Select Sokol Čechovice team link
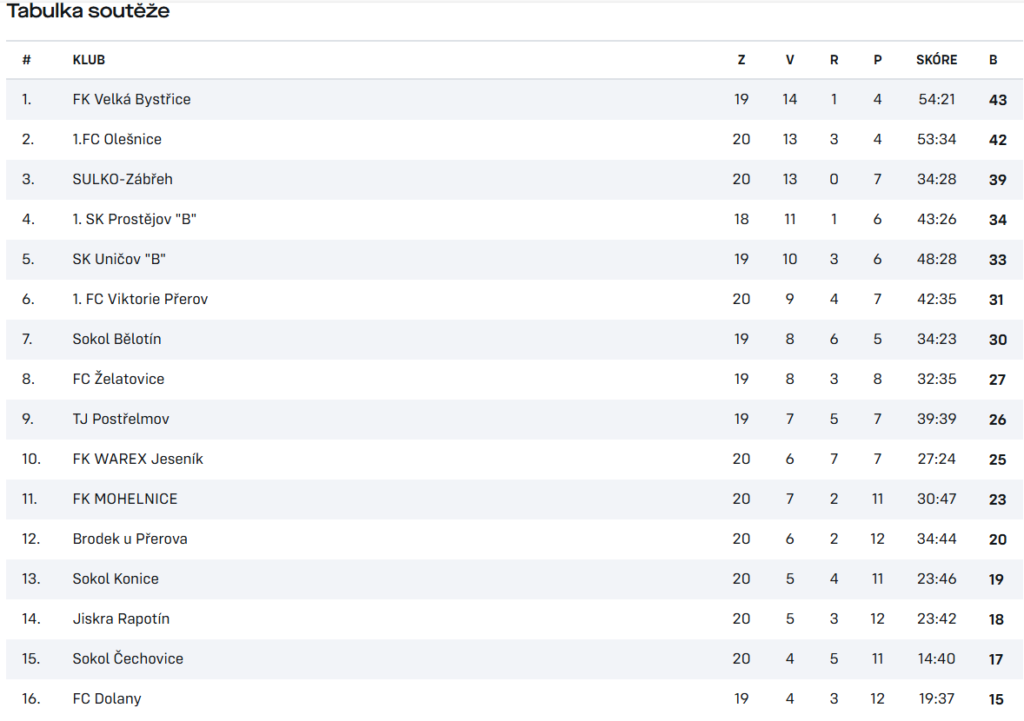1024x721 pixels. (x=128, y=658)
